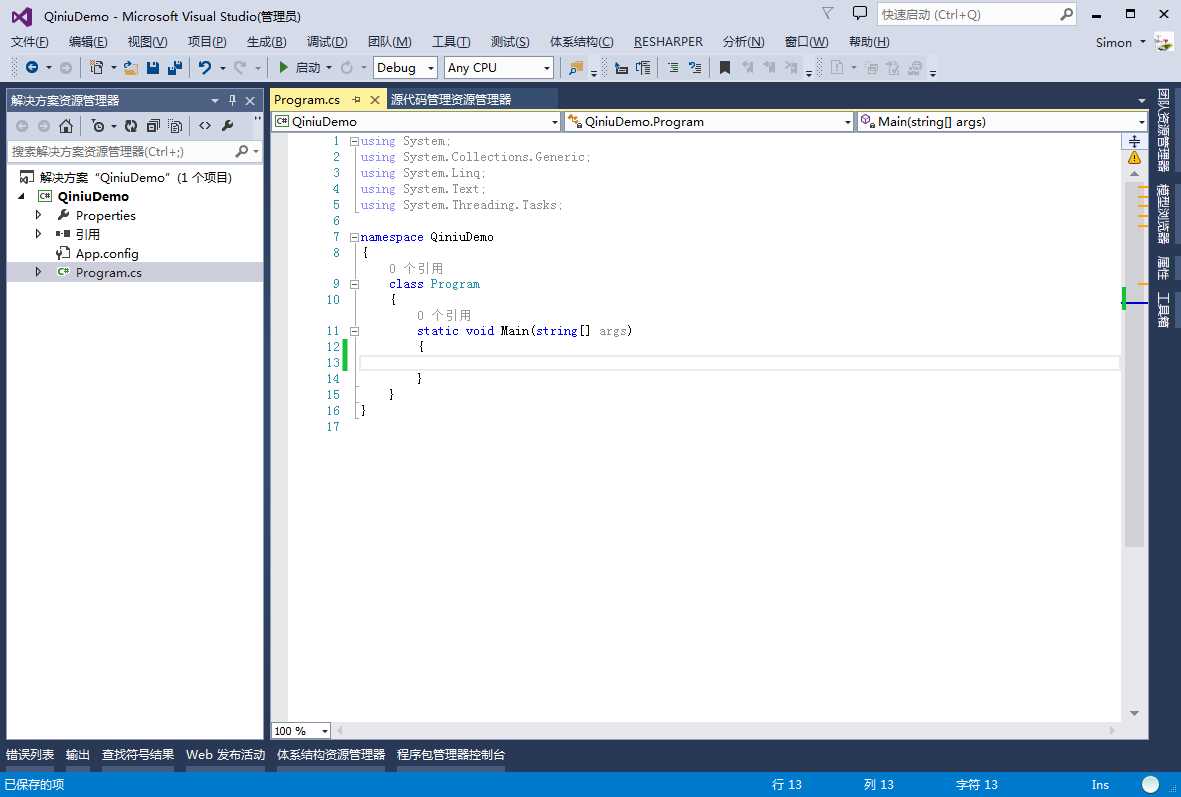This screenshot has height=797, width=1181.
Task: Click the Pending Changes Filter clock icon
Action: tap(98, 126)
